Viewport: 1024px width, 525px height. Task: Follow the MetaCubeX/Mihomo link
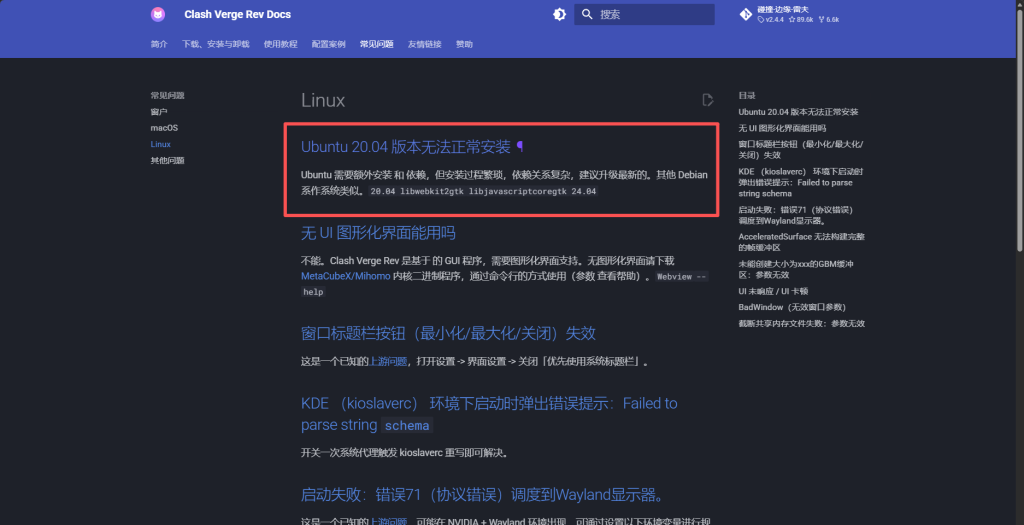click(x=345, y=275)
